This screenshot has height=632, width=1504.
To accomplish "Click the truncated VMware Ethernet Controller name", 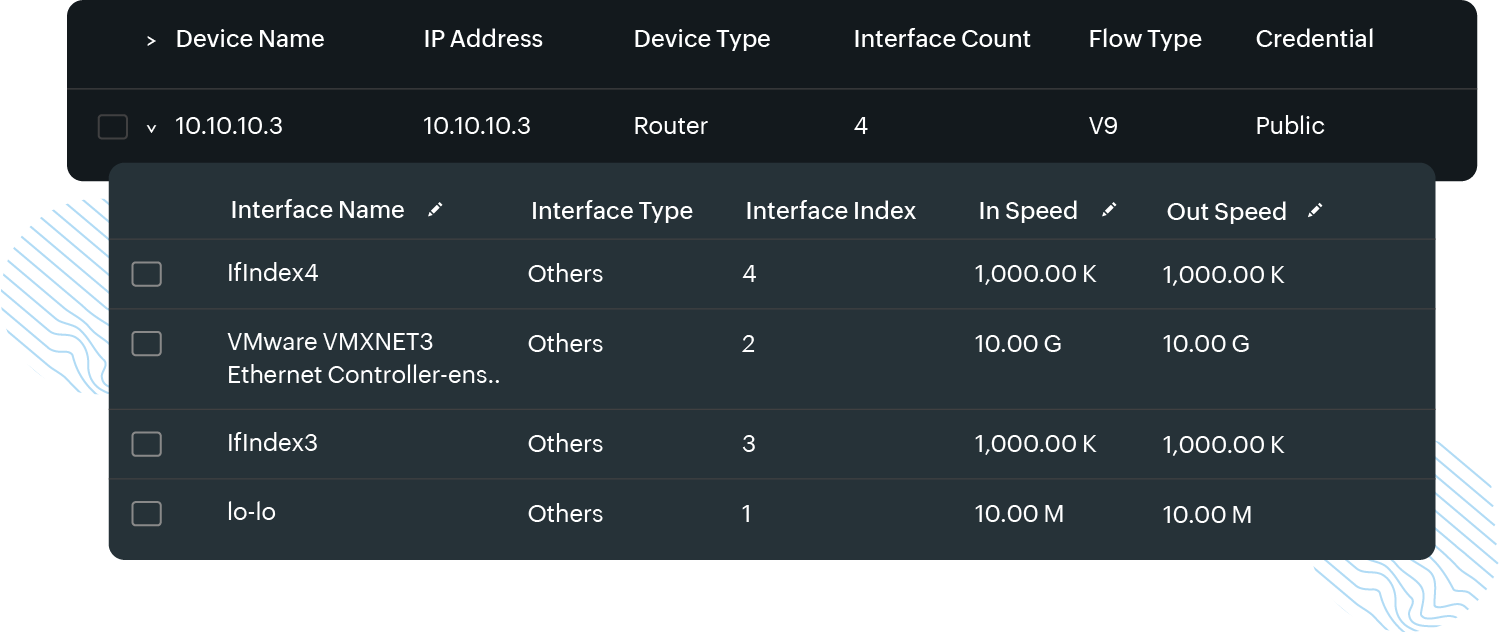I will pyautogui.click(x=364, y=359).
